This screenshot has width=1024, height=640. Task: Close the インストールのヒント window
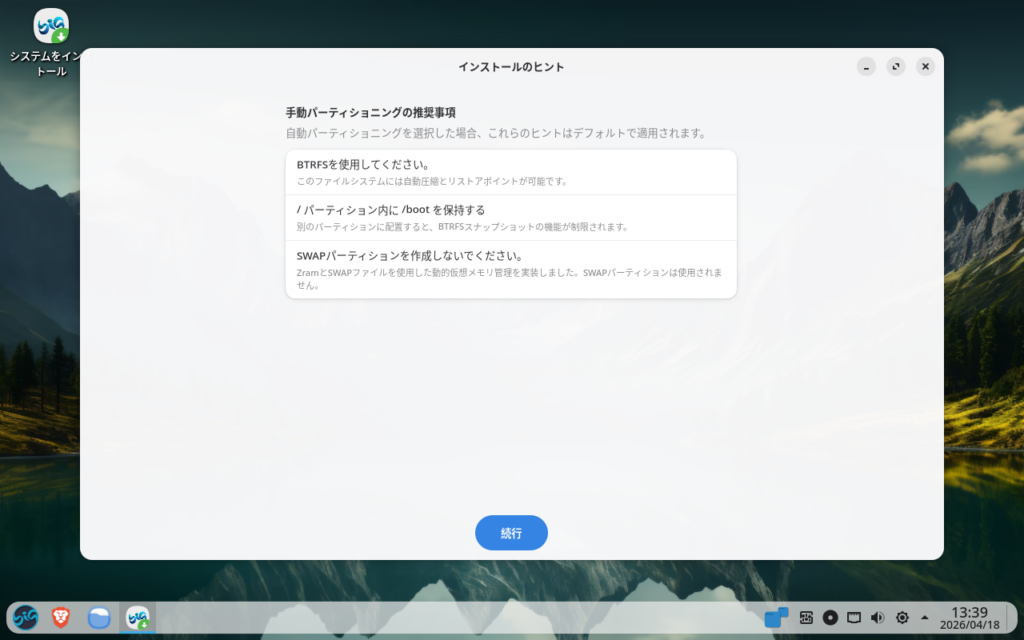(x=926, y=67)
